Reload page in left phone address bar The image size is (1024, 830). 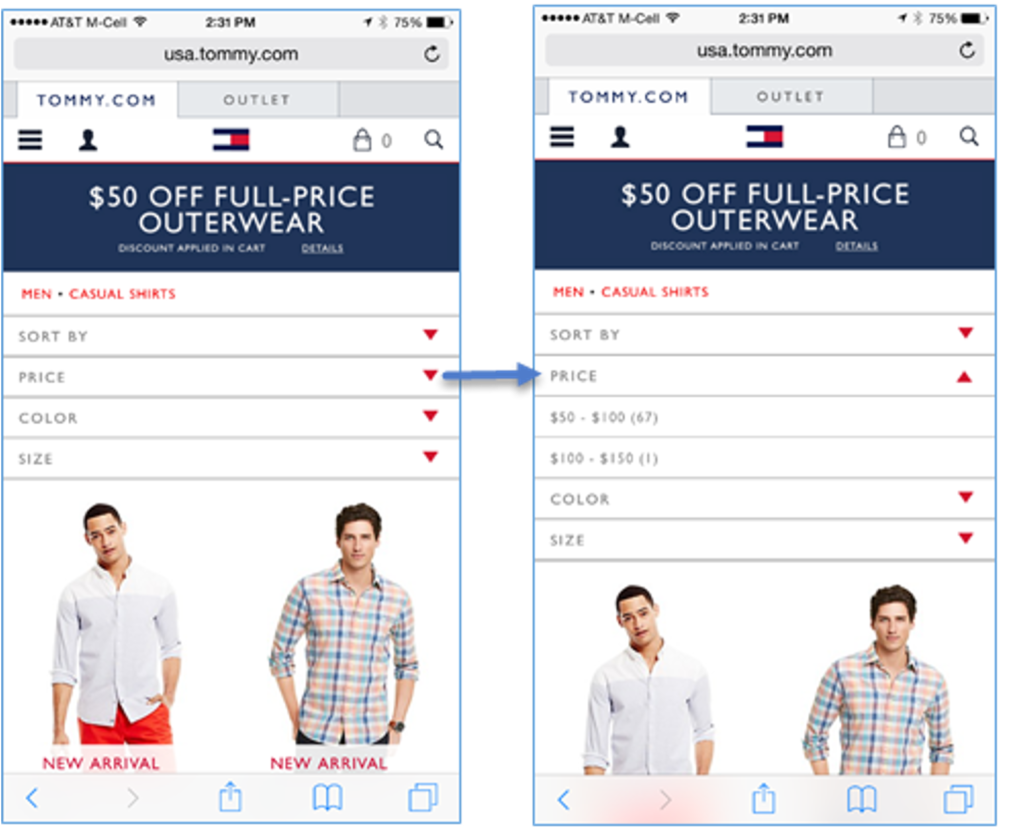(432, 54)
